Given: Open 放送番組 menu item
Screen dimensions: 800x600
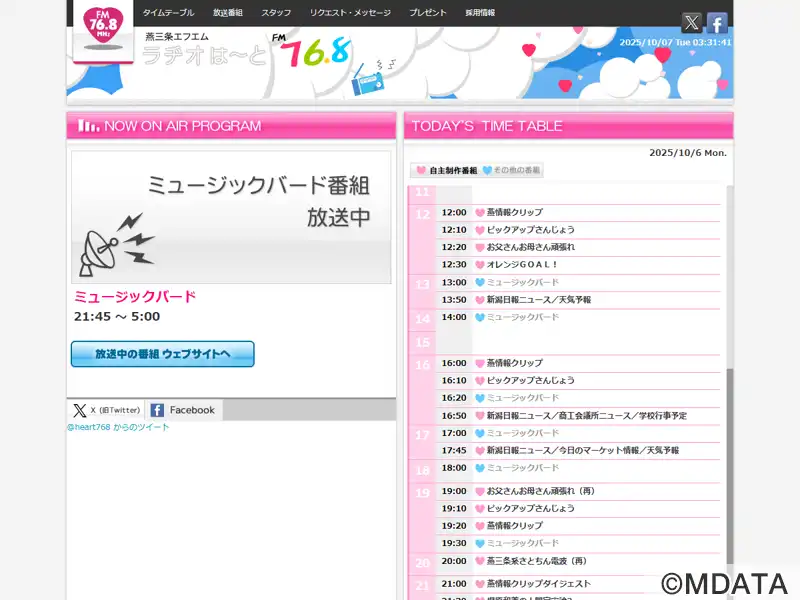Looking at the screenshot, I should pyautogui.click(x=228, y=13).
